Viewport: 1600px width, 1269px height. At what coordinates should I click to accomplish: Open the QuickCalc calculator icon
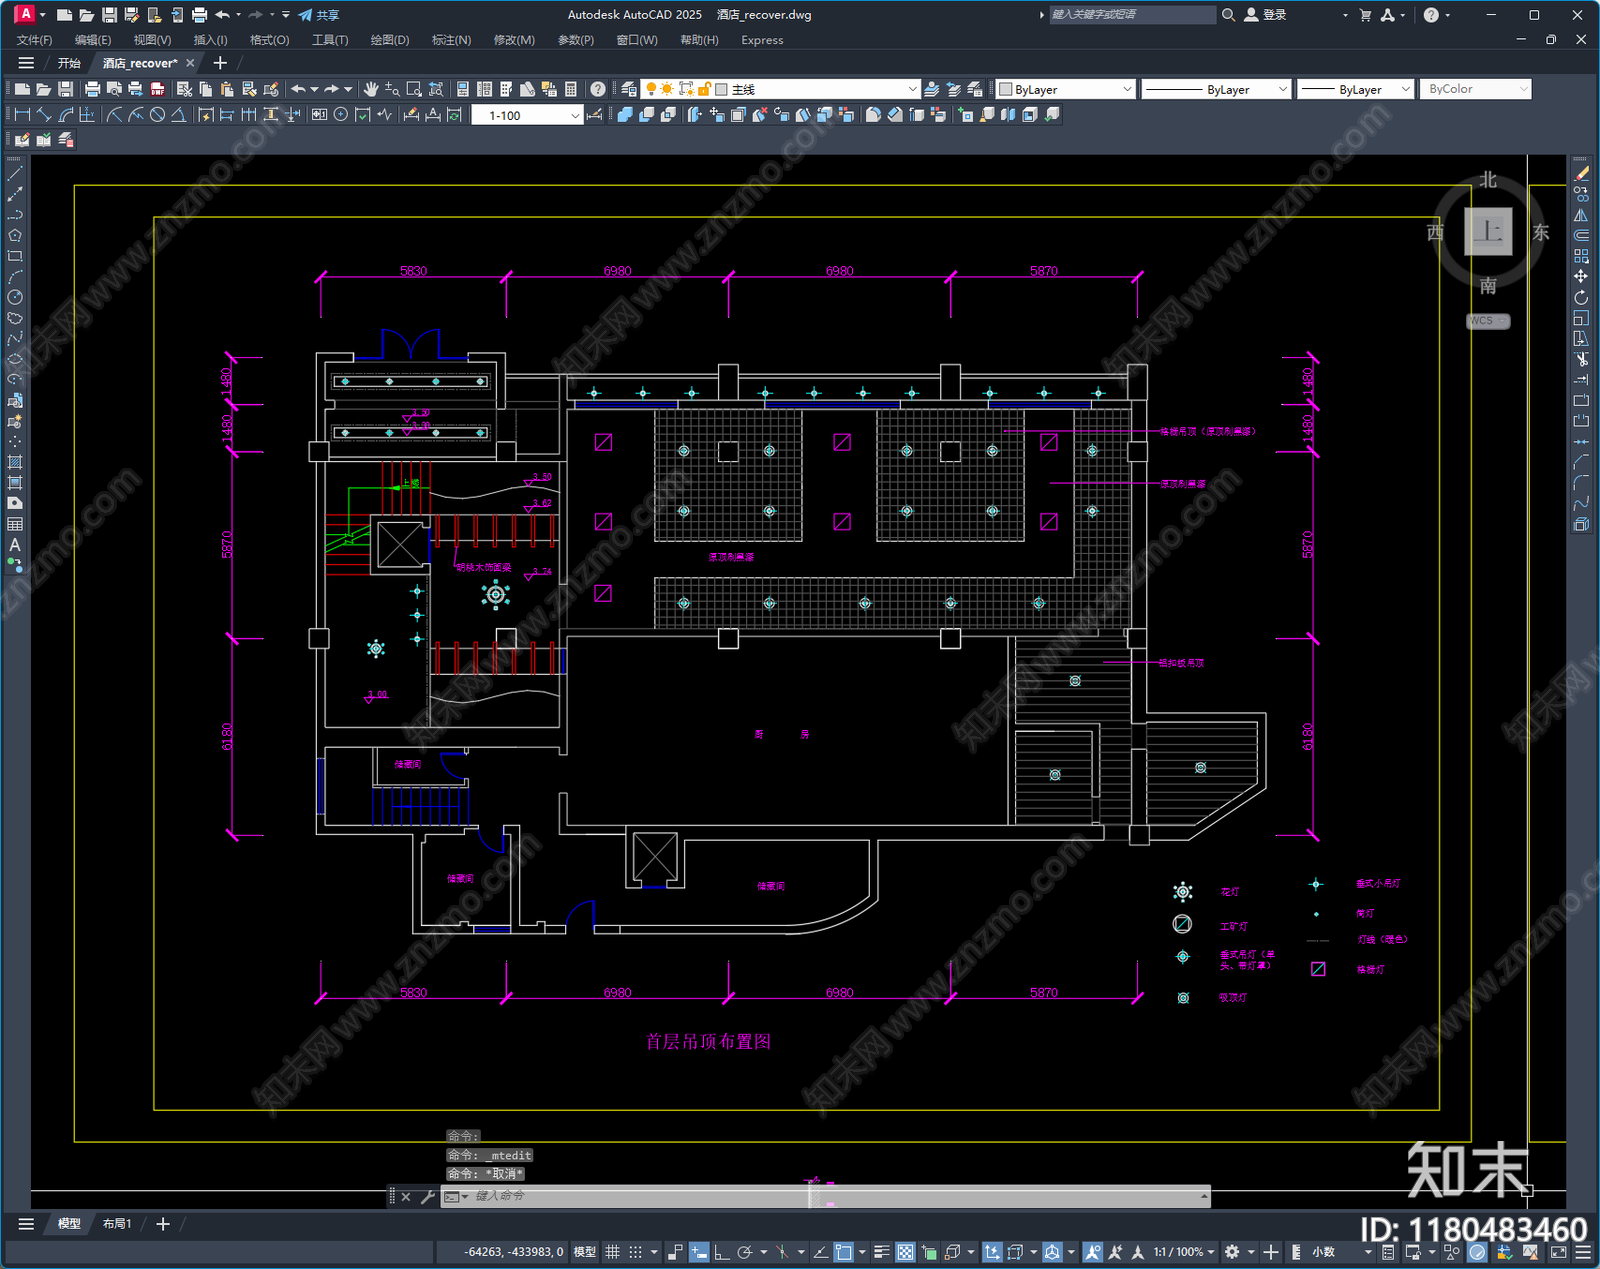click(571, 89)
